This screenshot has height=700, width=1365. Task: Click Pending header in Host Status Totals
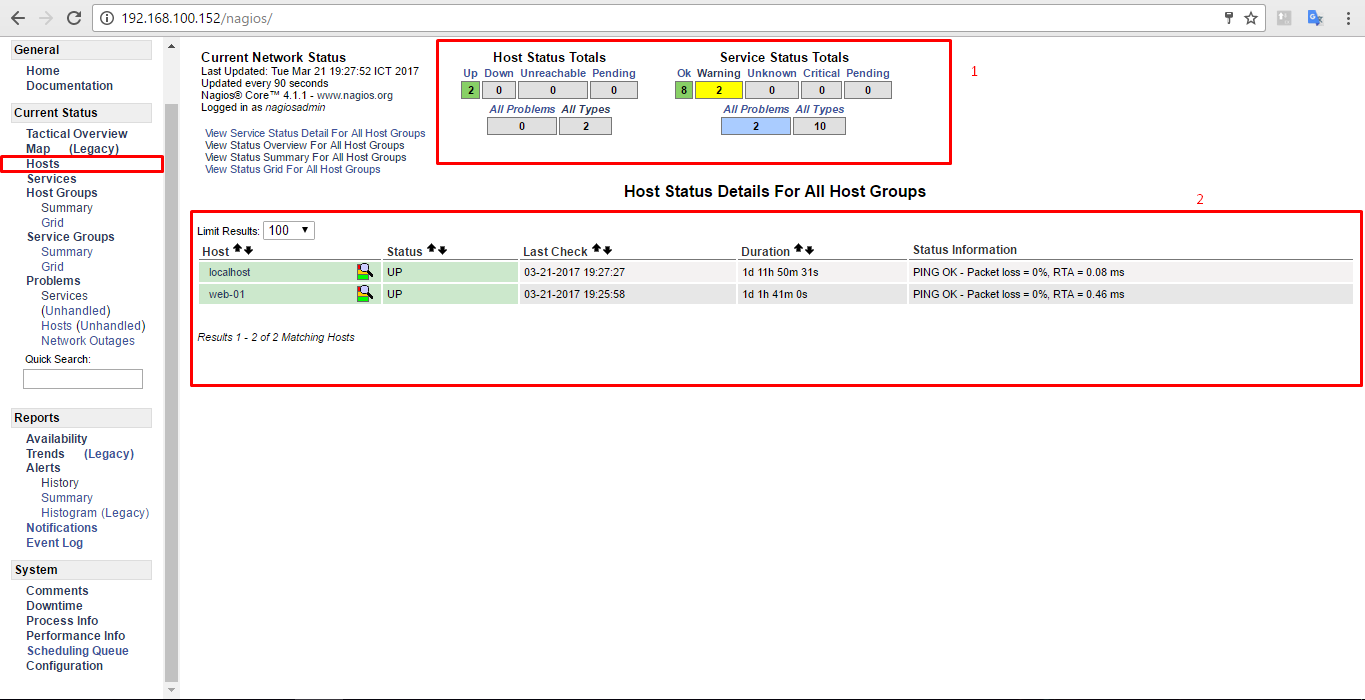(x=613, y=73)
